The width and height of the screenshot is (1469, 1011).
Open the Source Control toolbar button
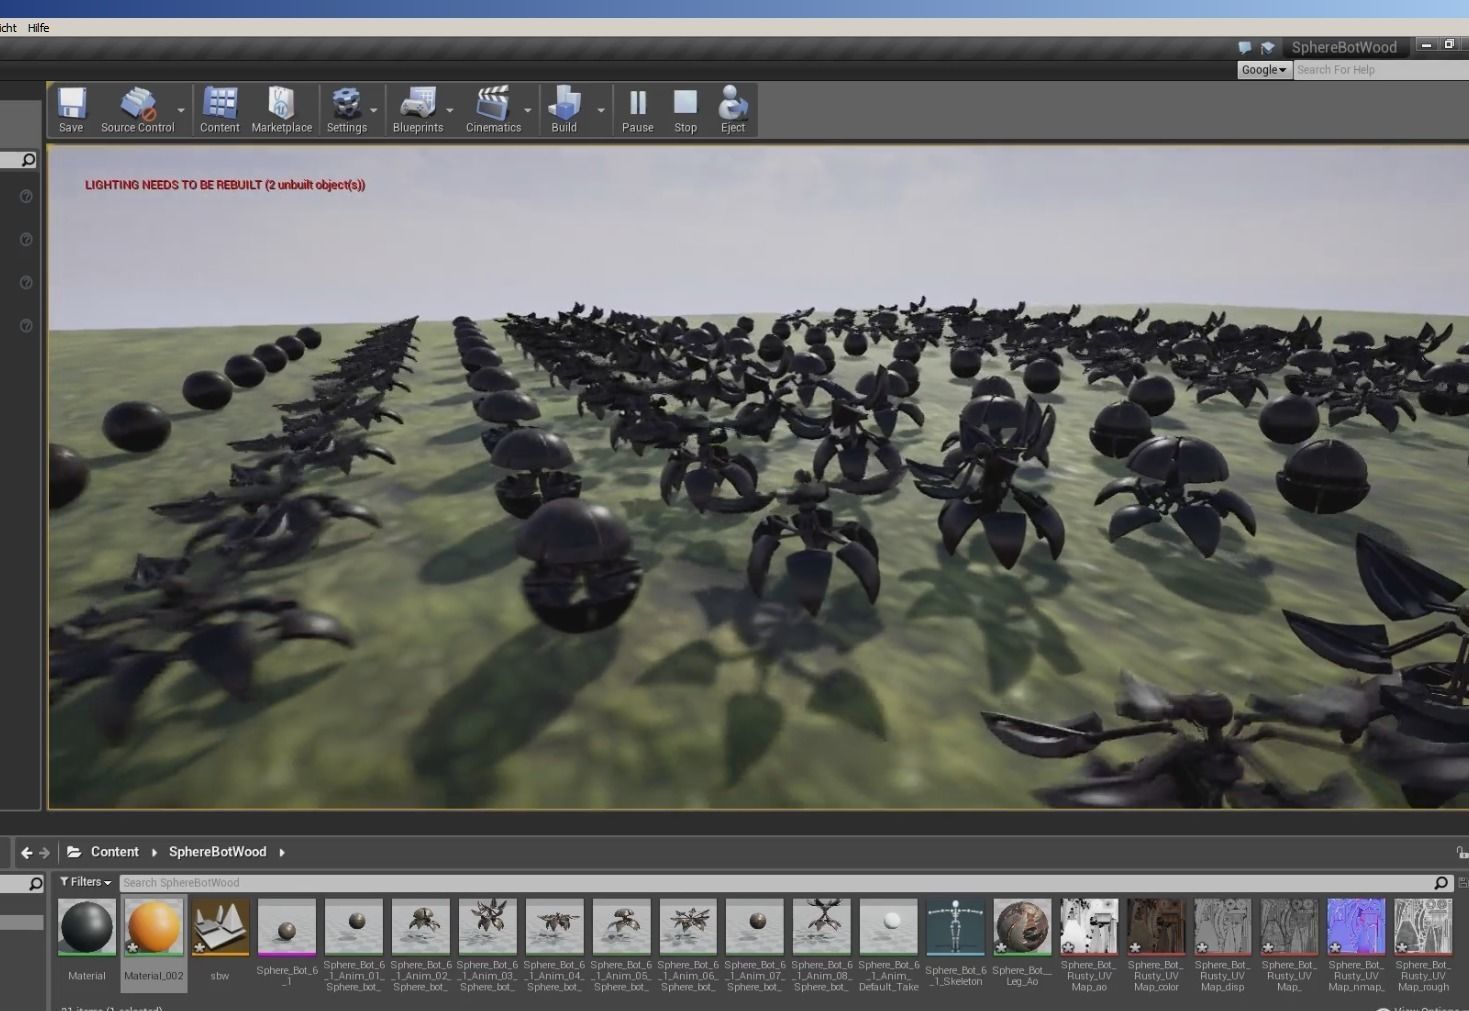[137, 110]
